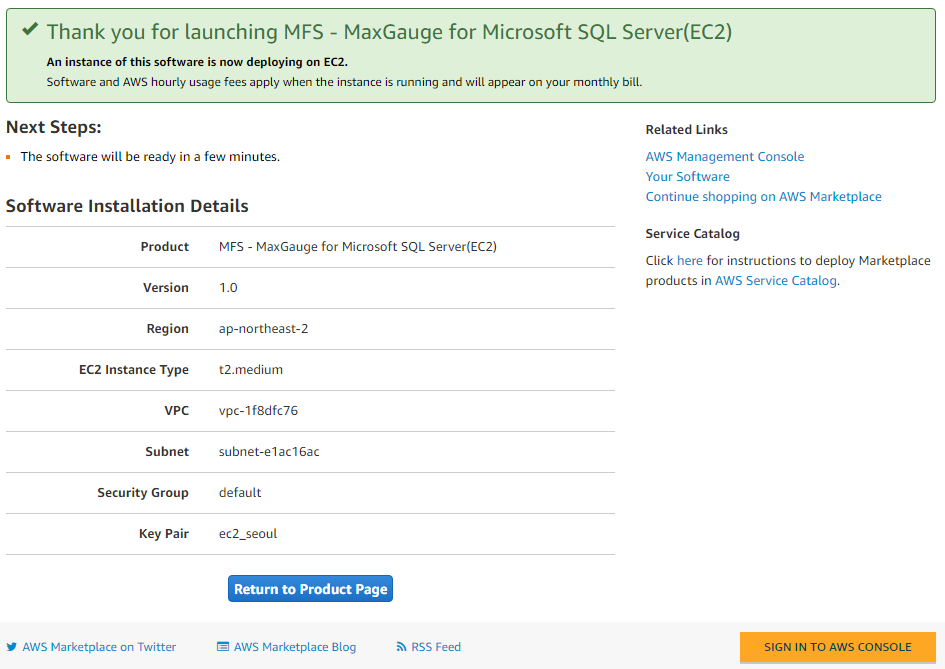The height and width of the screenshot is (669, 945).
Task: Click the region value 'ap-northeast-2'
Action: pyautogui.click(x=263, y=328)
